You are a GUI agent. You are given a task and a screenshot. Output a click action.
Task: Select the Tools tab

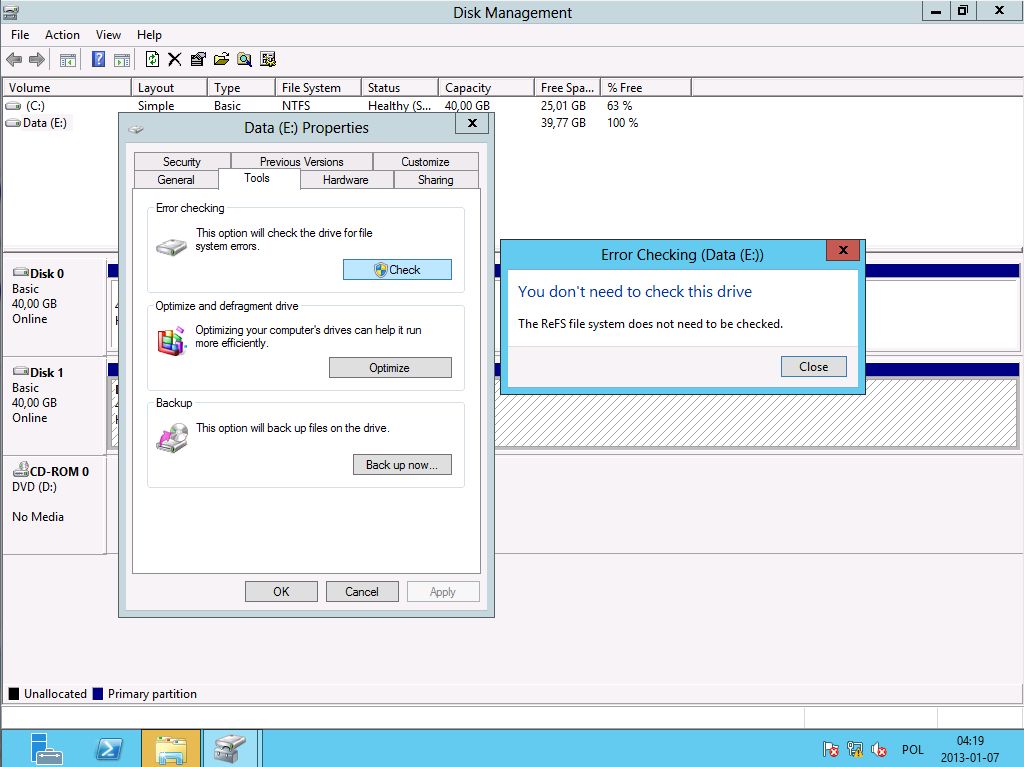tap(257, 178)
